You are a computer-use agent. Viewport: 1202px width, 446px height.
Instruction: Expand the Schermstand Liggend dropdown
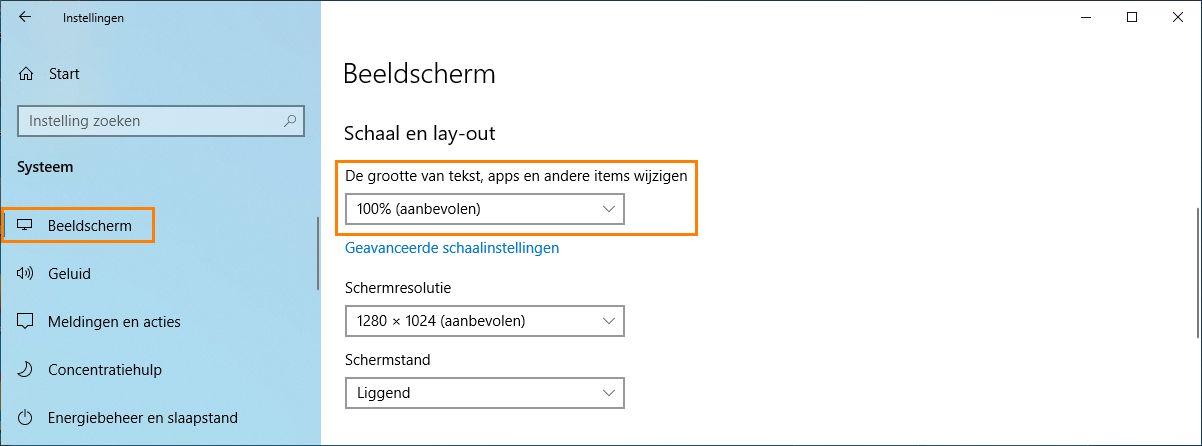tap(484, 393)
